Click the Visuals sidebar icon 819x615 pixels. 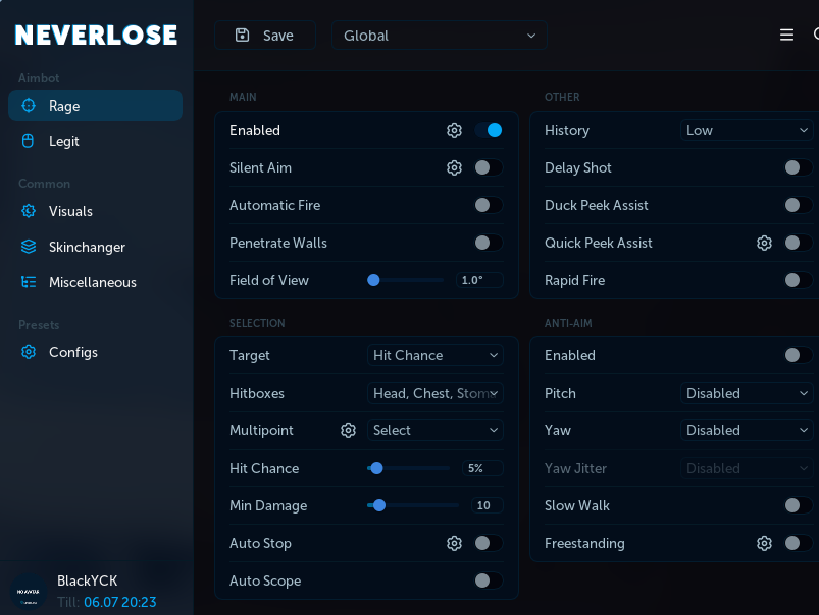pyautogui.click(x=27, y=211)
